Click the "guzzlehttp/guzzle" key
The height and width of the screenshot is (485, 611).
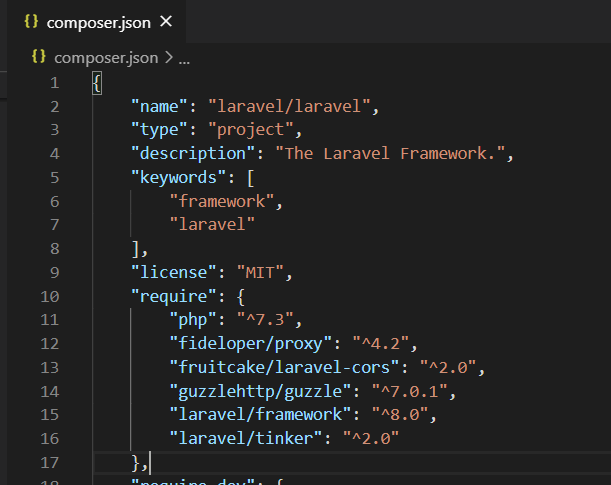pyautogui.click(x=260, y=392)
